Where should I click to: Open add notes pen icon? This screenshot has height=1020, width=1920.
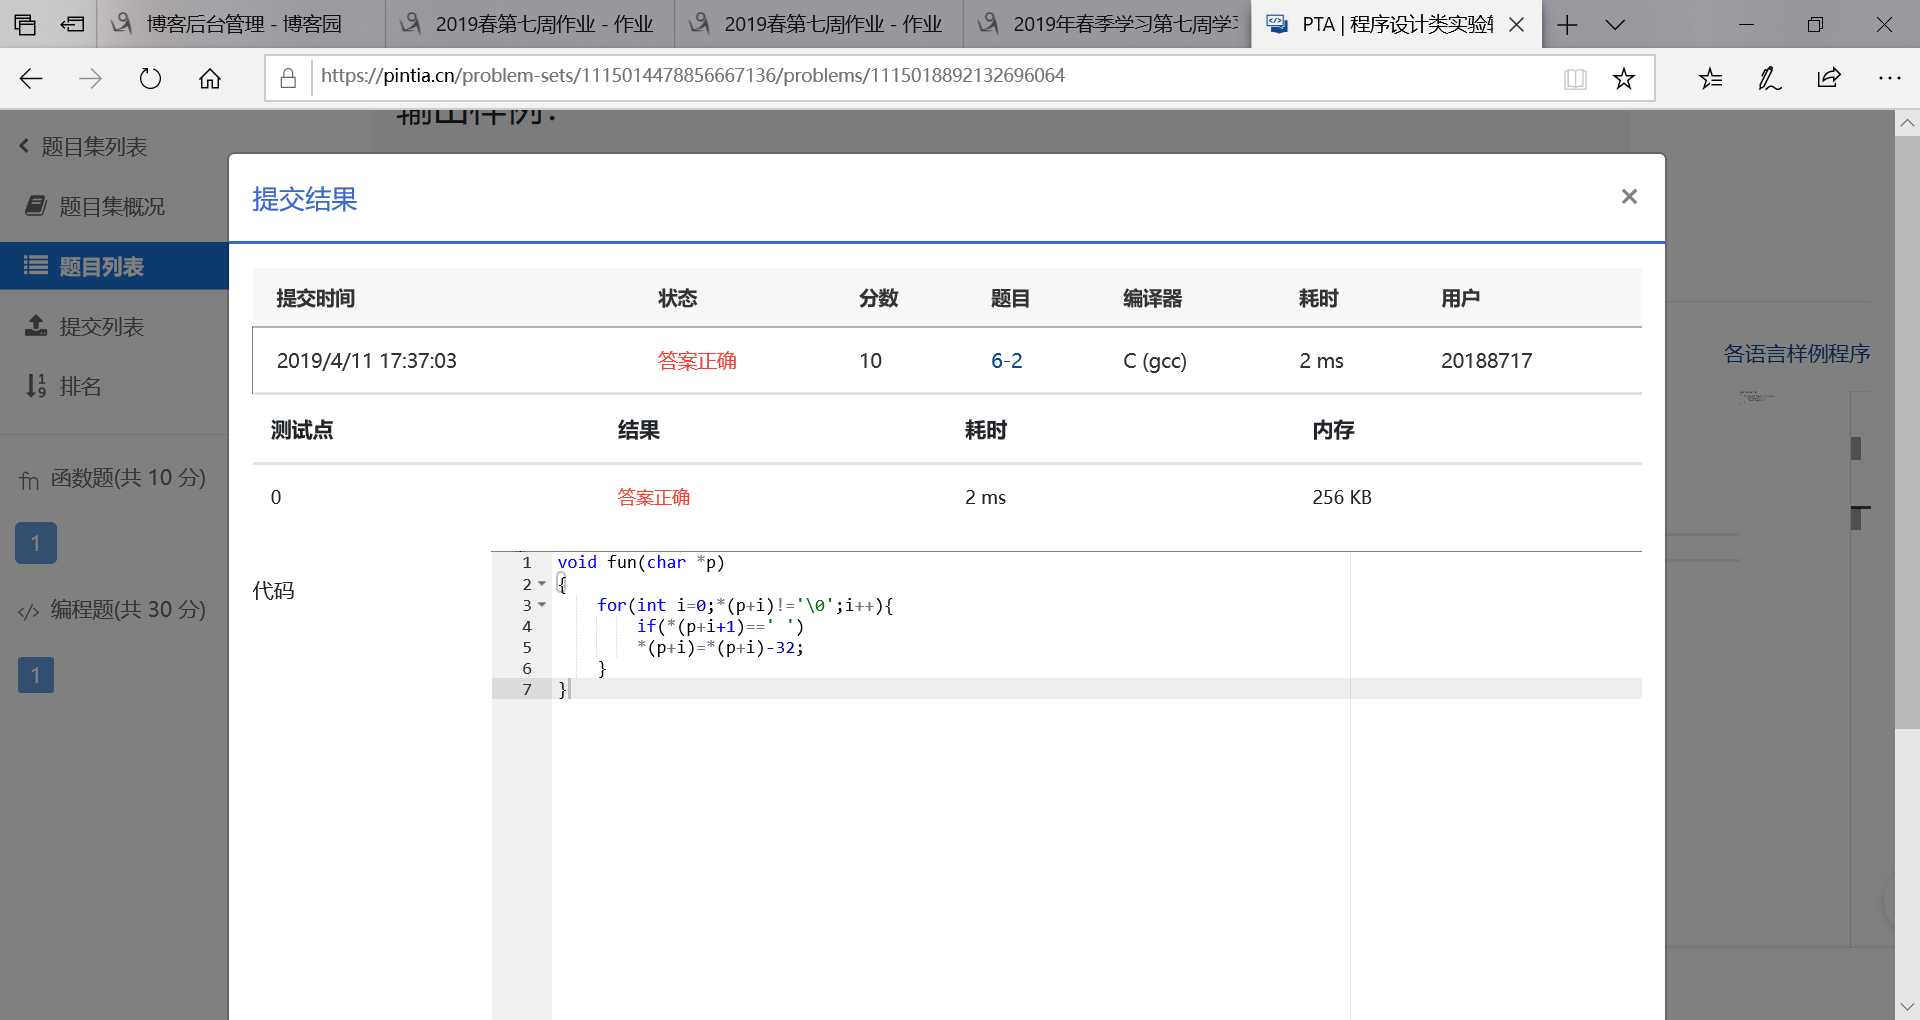pyautogui.click(x=1769, y=78)
